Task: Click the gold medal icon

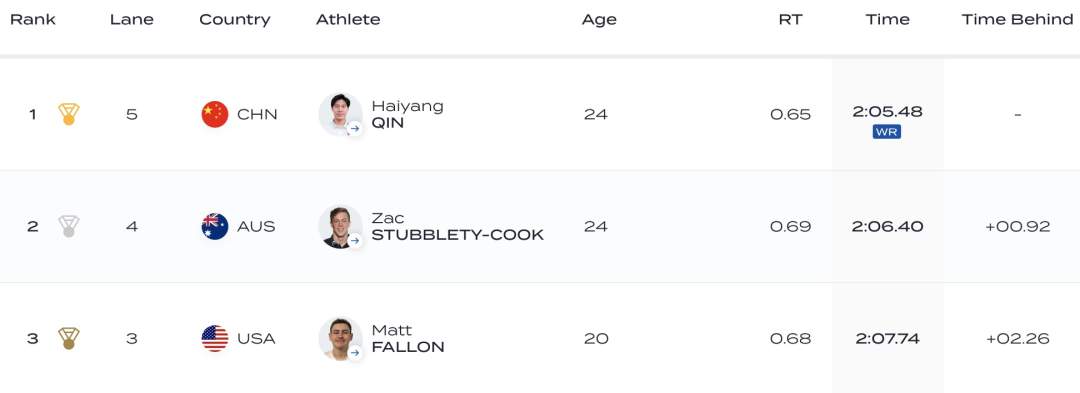Action: (x=69, y=114)
